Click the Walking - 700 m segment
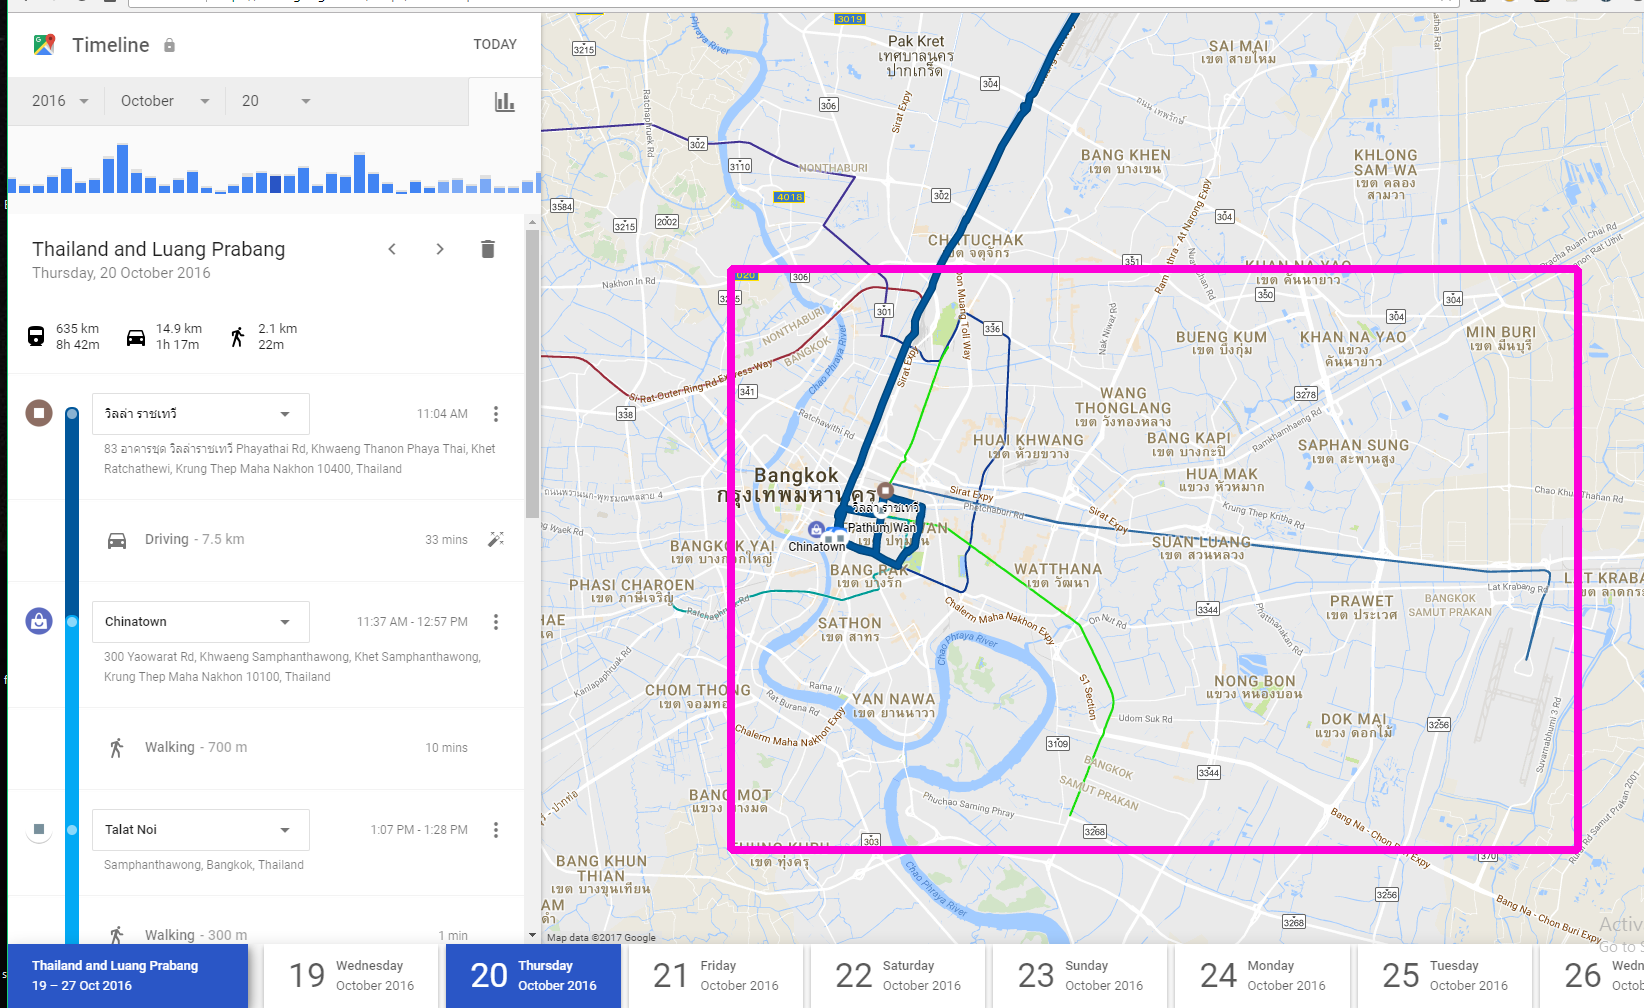The image size is (1644, 1008). 265,748
